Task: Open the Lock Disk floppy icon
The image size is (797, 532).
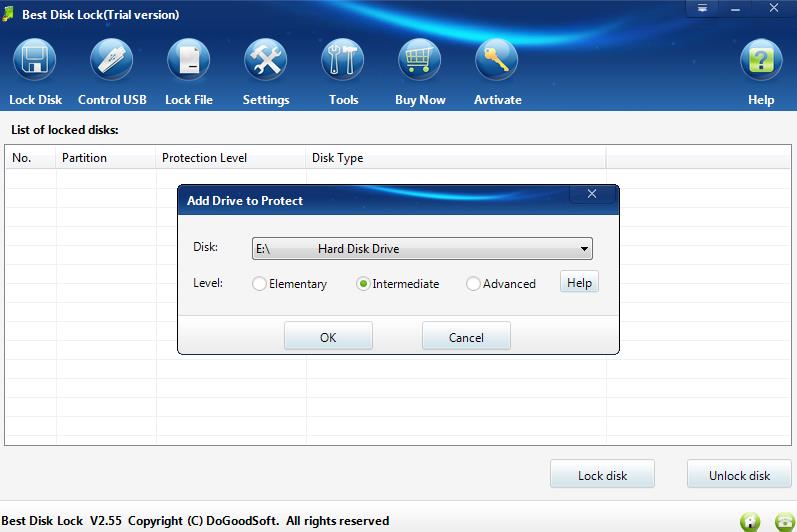Action: pos(35,60)
